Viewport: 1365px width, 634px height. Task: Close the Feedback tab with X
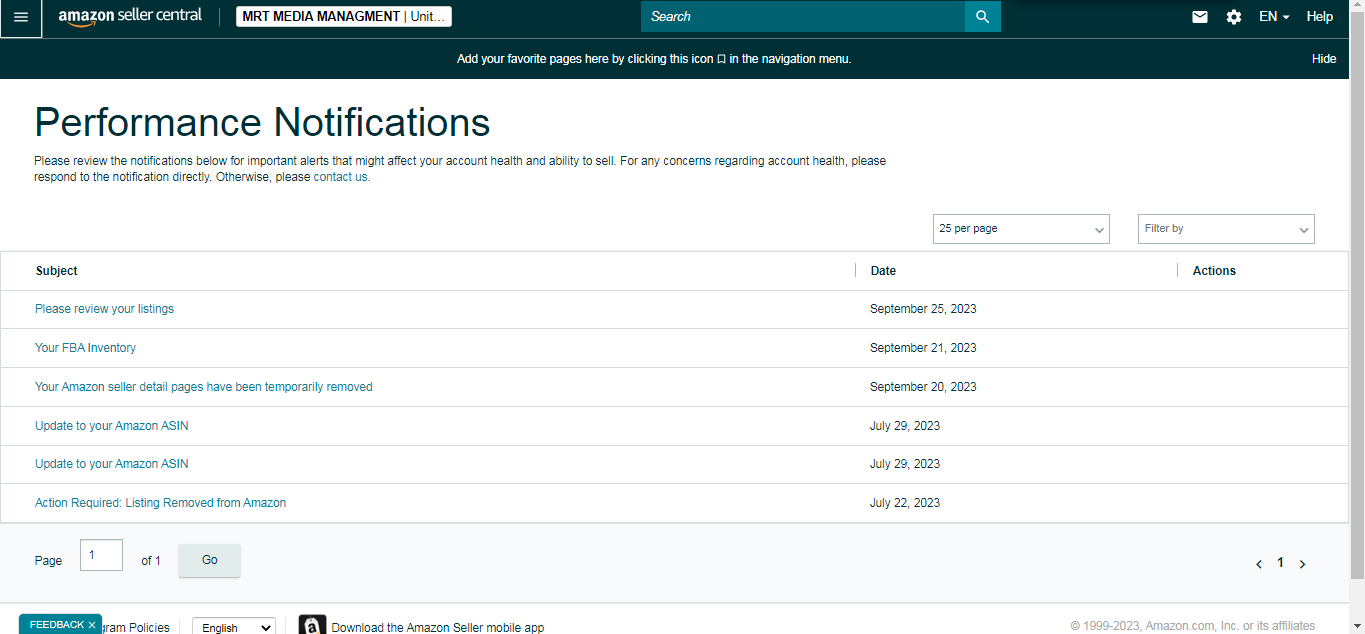tap(92, 625)
